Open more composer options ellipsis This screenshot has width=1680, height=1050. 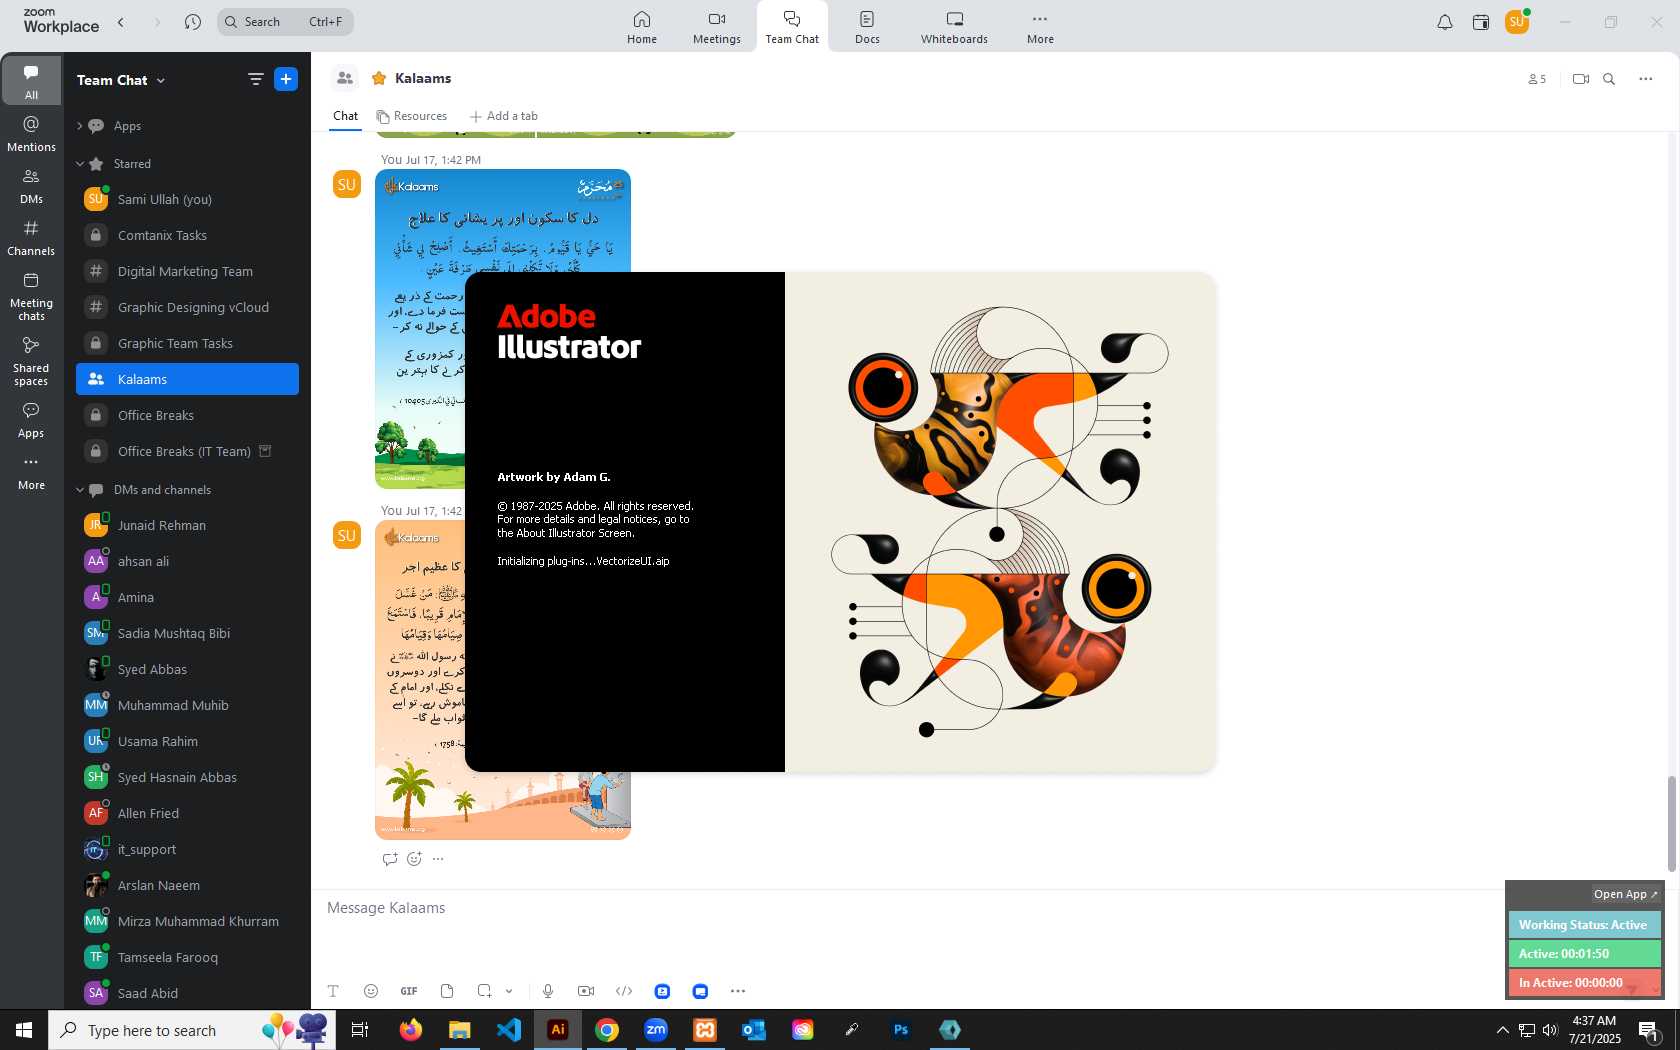[x=738, y=991]
